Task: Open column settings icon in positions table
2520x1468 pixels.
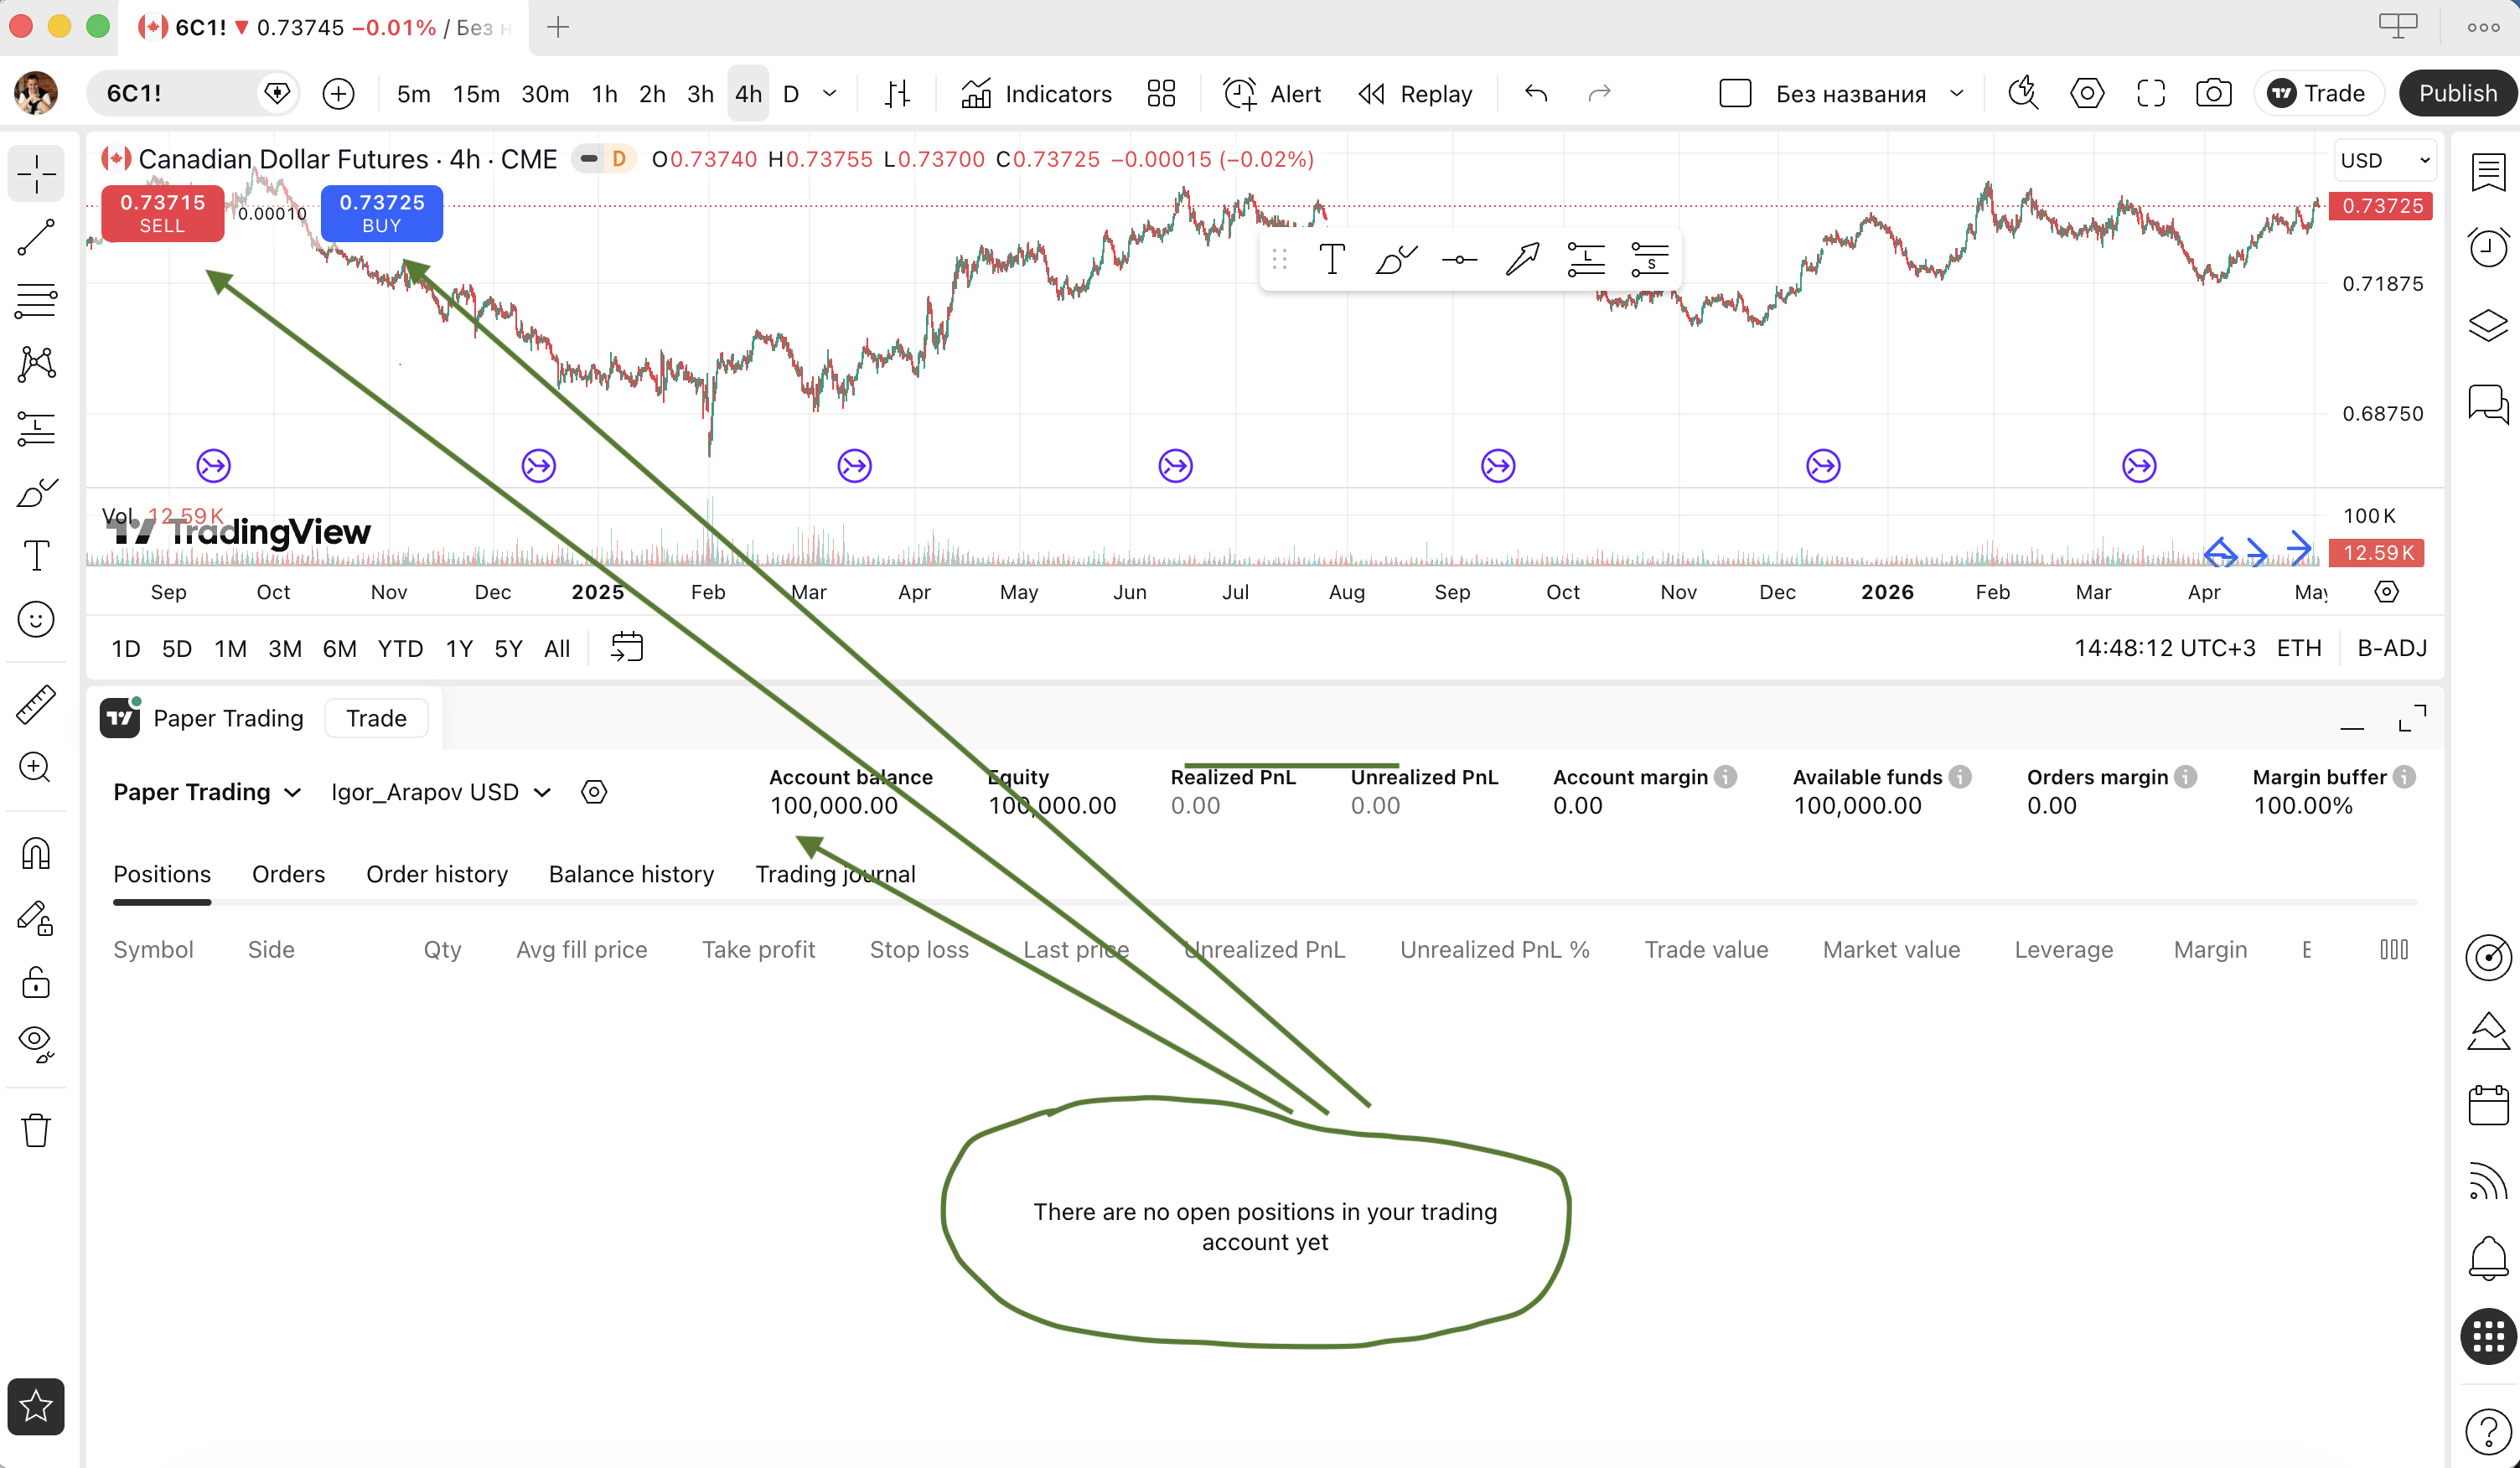Action: [x=2394, y=949]
